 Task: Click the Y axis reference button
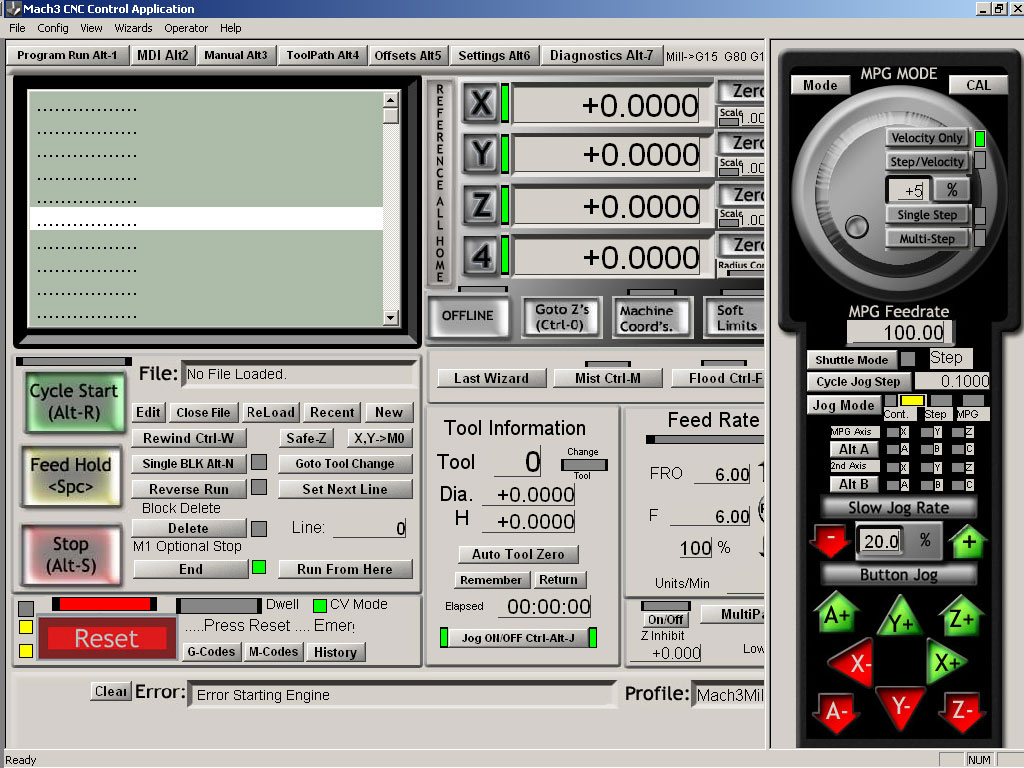[481, 154]
